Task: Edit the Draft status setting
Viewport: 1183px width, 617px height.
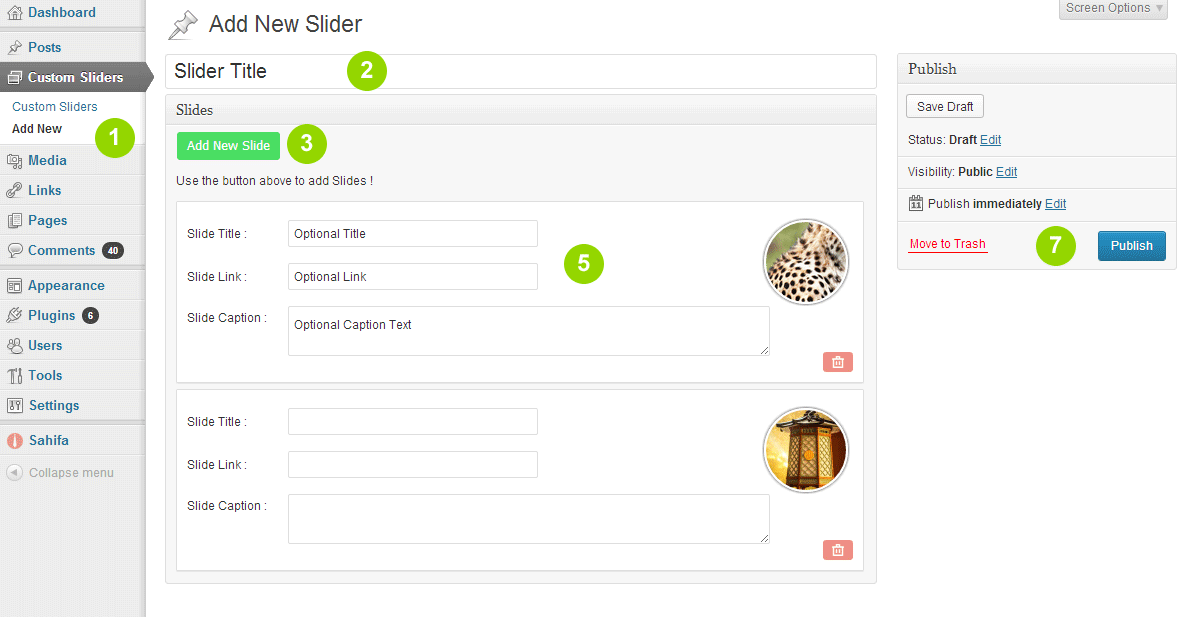Action: pos(991,140)
